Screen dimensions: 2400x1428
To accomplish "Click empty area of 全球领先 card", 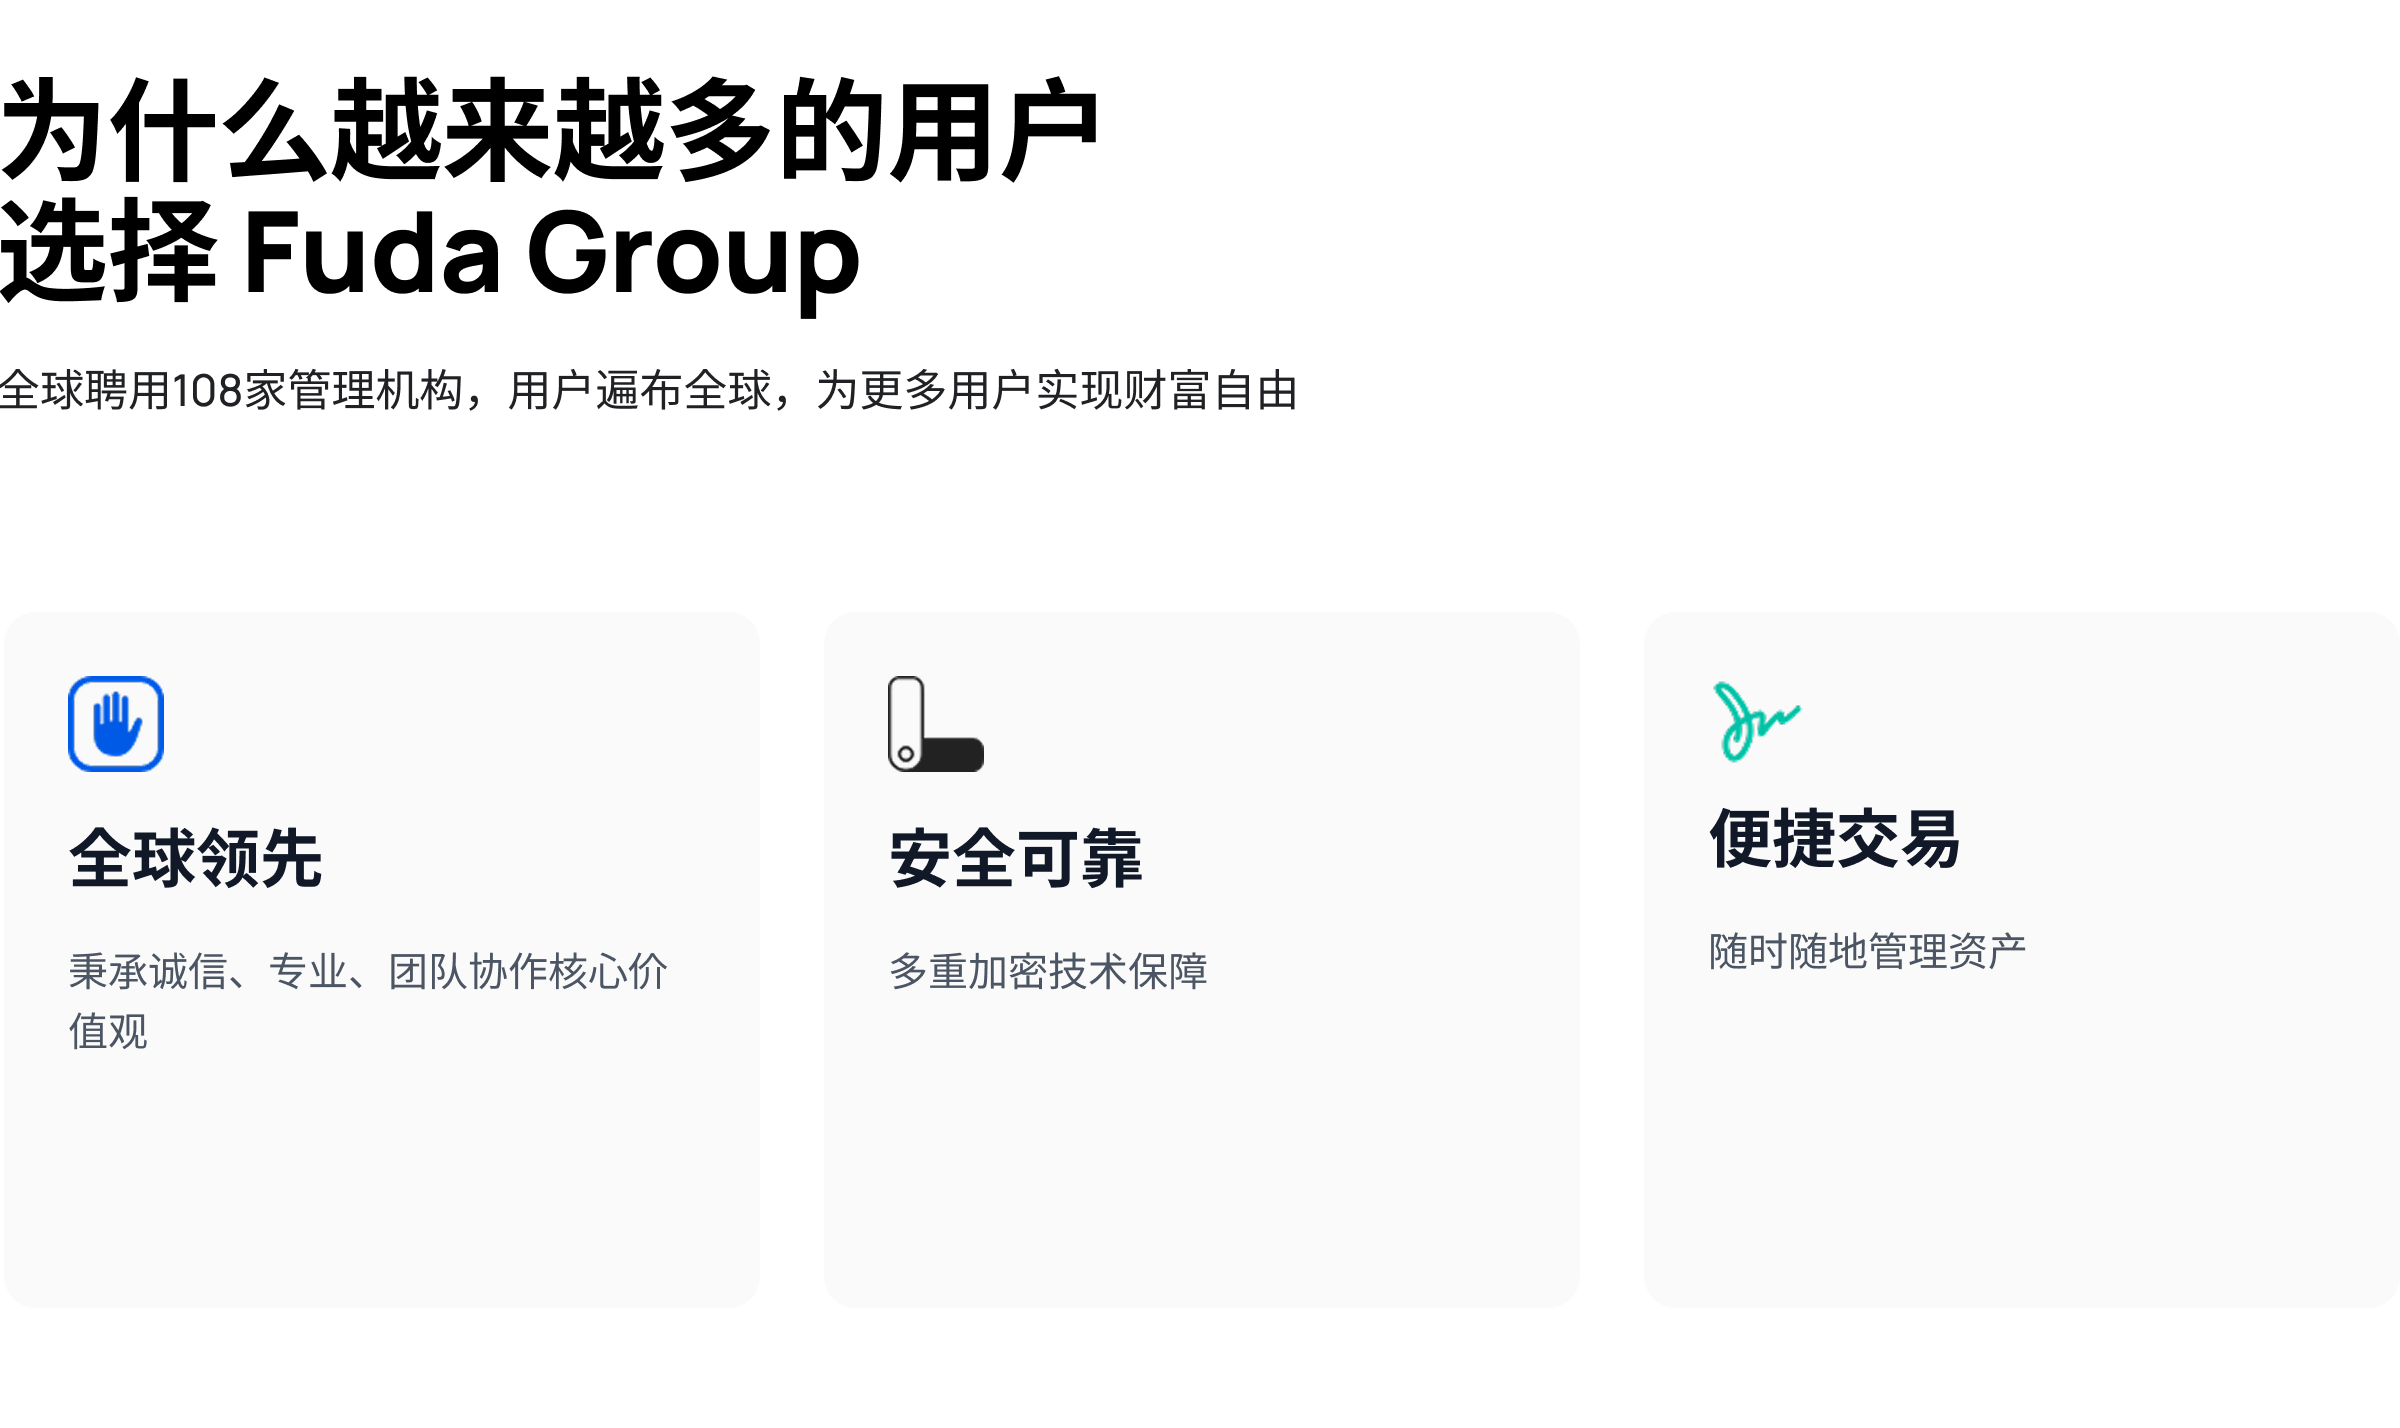I will (380, 1180).
